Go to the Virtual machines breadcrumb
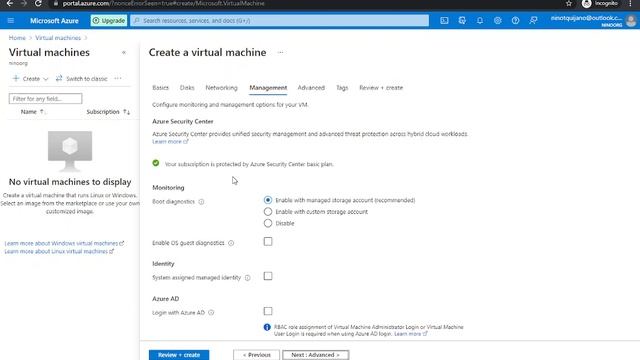This screenshot has height=360, width=640. [58, 38]
